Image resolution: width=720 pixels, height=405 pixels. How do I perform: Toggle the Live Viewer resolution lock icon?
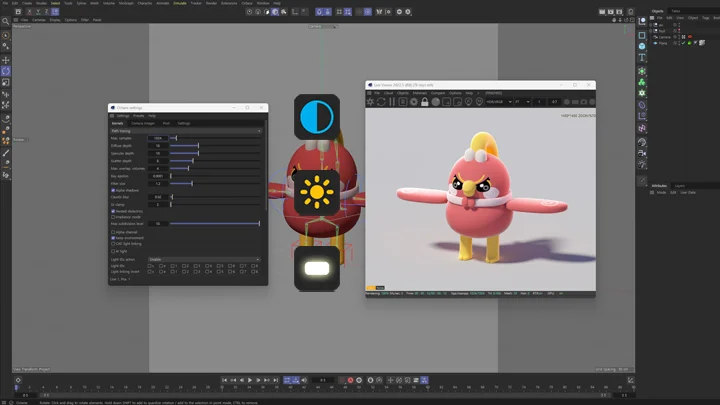click(x=425, y=102)
